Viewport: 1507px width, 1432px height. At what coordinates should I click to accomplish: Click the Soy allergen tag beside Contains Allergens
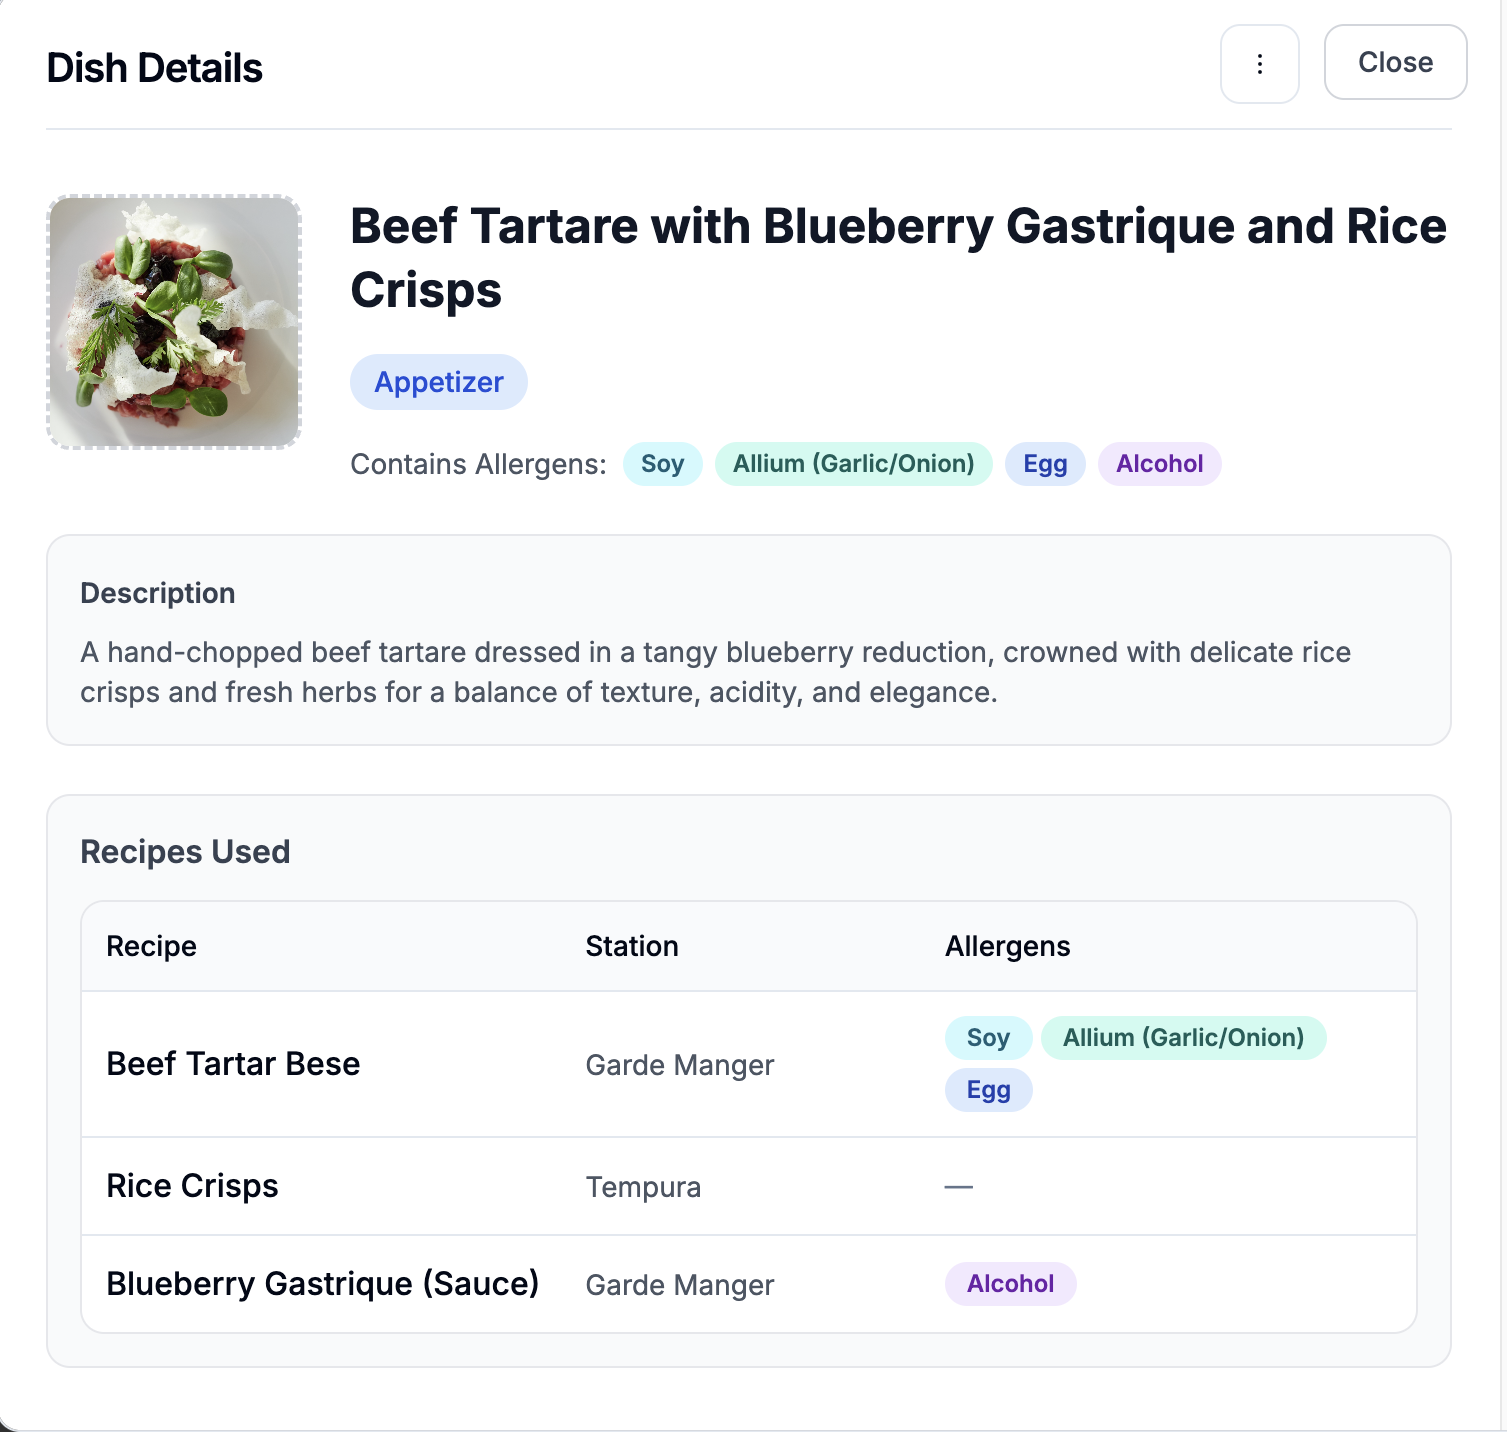coord(662,464)
